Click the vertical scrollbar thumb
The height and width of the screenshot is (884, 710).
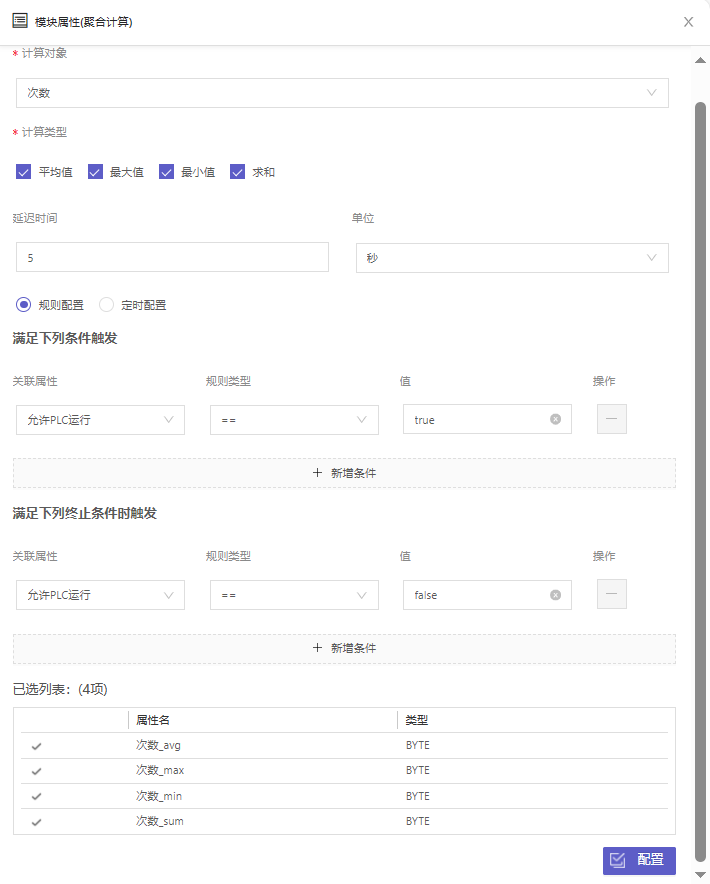pos(700,482)
